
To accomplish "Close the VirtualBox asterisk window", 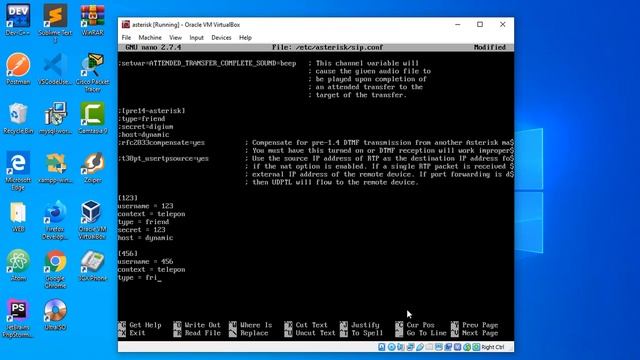I will [x=502, y=24].
